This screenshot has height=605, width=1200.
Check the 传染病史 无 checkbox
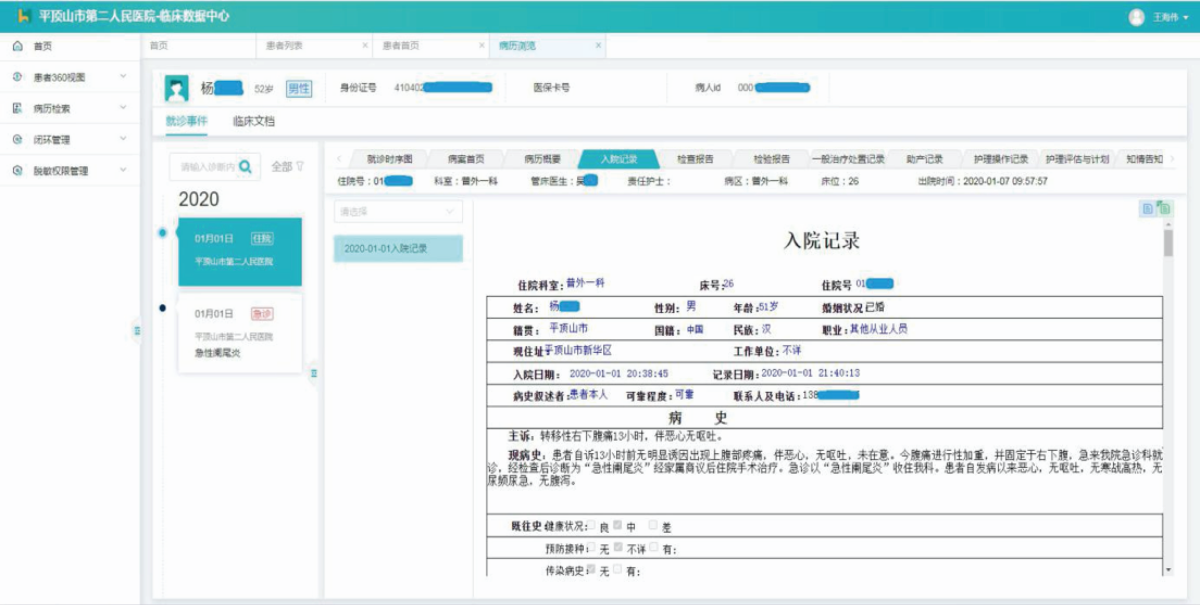click(592, 570)
